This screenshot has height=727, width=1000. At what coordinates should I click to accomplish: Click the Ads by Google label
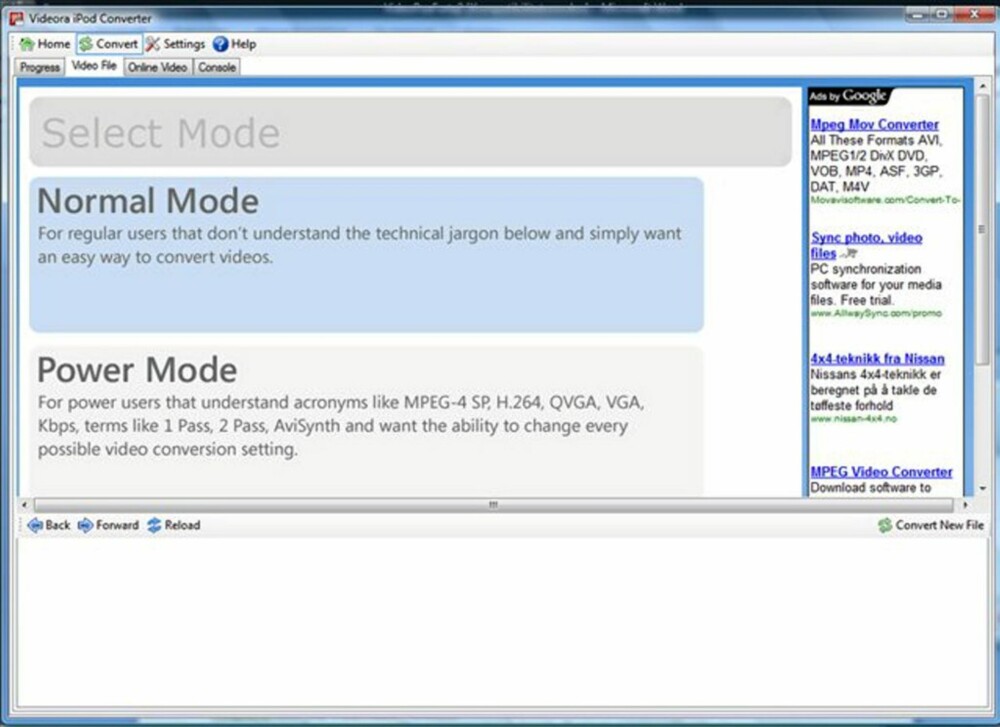click(x=848, y=96)
